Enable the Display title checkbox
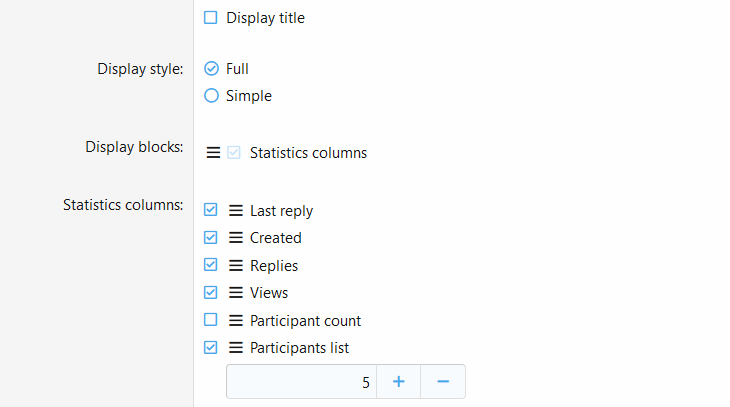The height and width of the screenshot is (407, 730). (x=210, y=18)
